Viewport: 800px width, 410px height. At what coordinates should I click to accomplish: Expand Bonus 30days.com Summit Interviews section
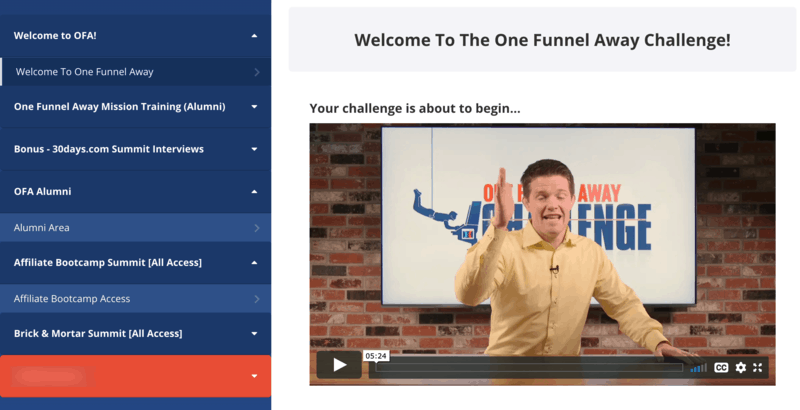pyautogui.click(x=135, y=149)
